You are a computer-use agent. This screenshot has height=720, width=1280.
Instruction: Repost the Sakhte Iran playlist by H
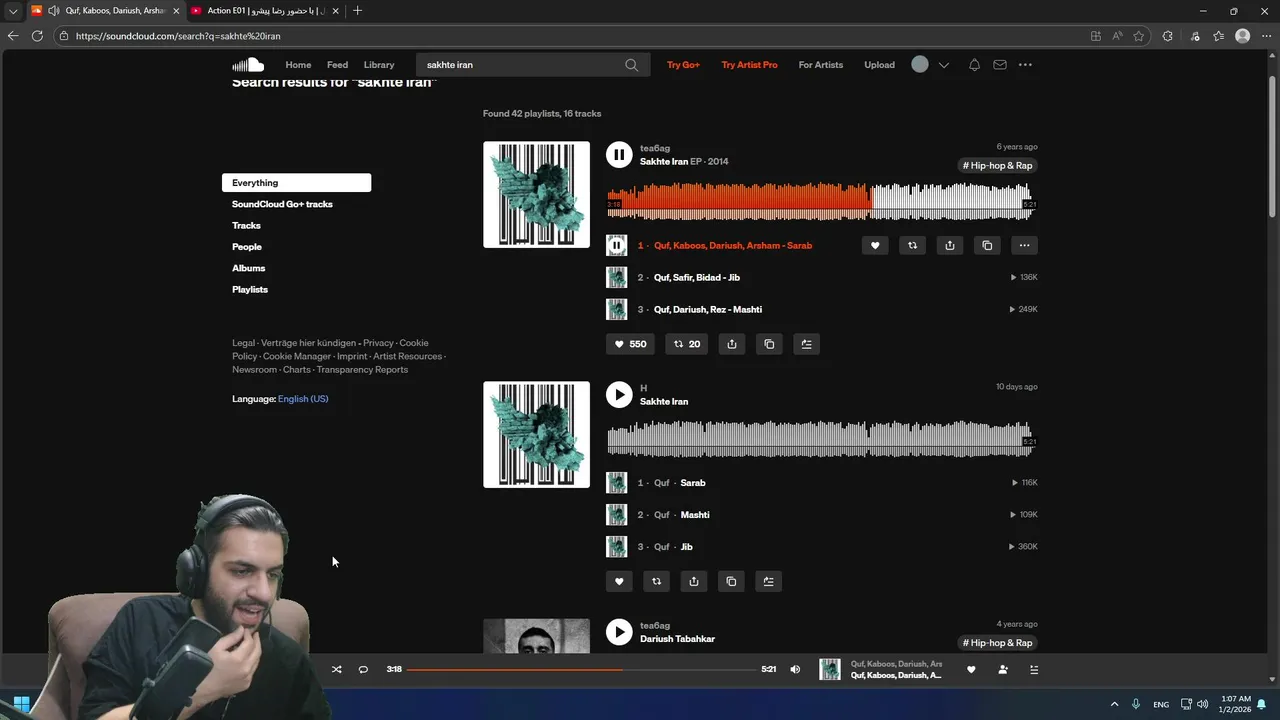pyautogui.click(x=656, y=581)
